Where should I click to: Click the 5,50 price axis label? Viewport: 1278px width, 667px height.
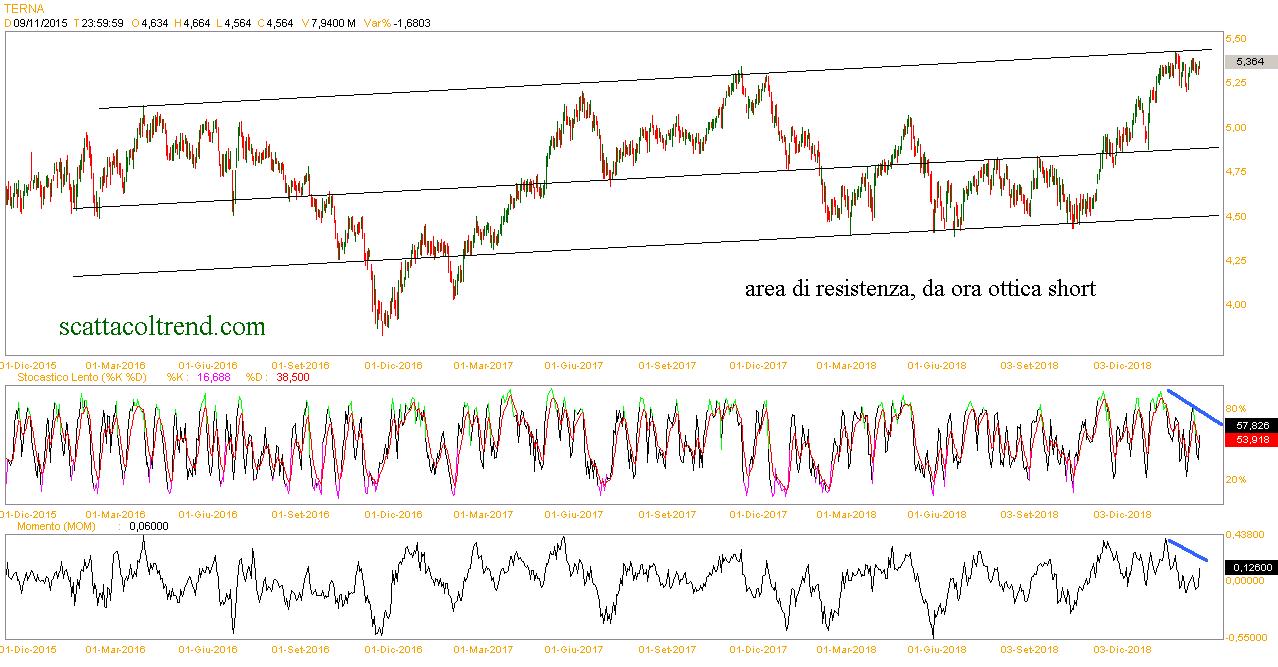point(1236,38)
